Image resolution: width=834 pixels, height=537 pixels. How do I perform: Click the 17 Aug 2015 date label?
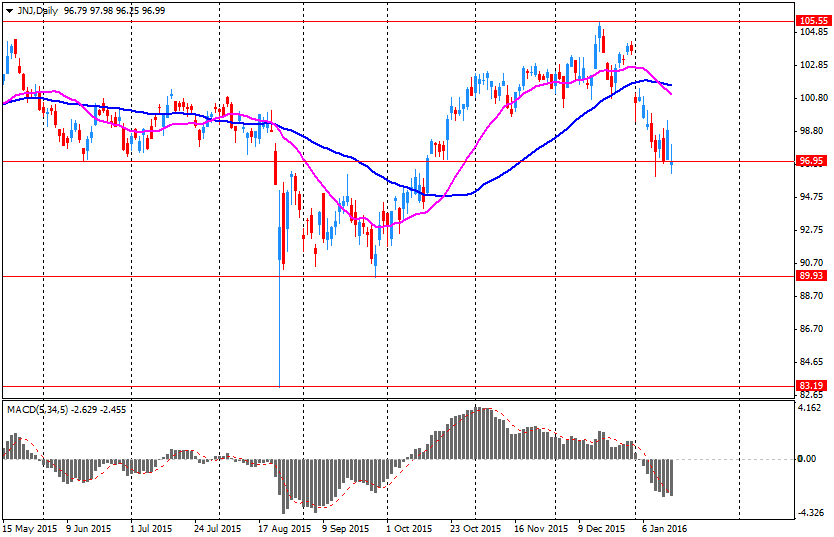(285, 528)
